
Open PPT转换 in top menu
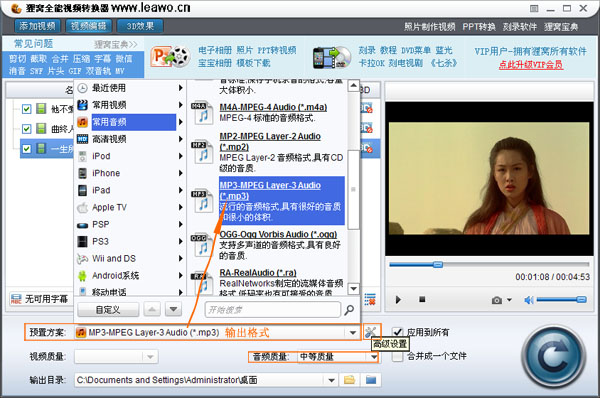478,27
